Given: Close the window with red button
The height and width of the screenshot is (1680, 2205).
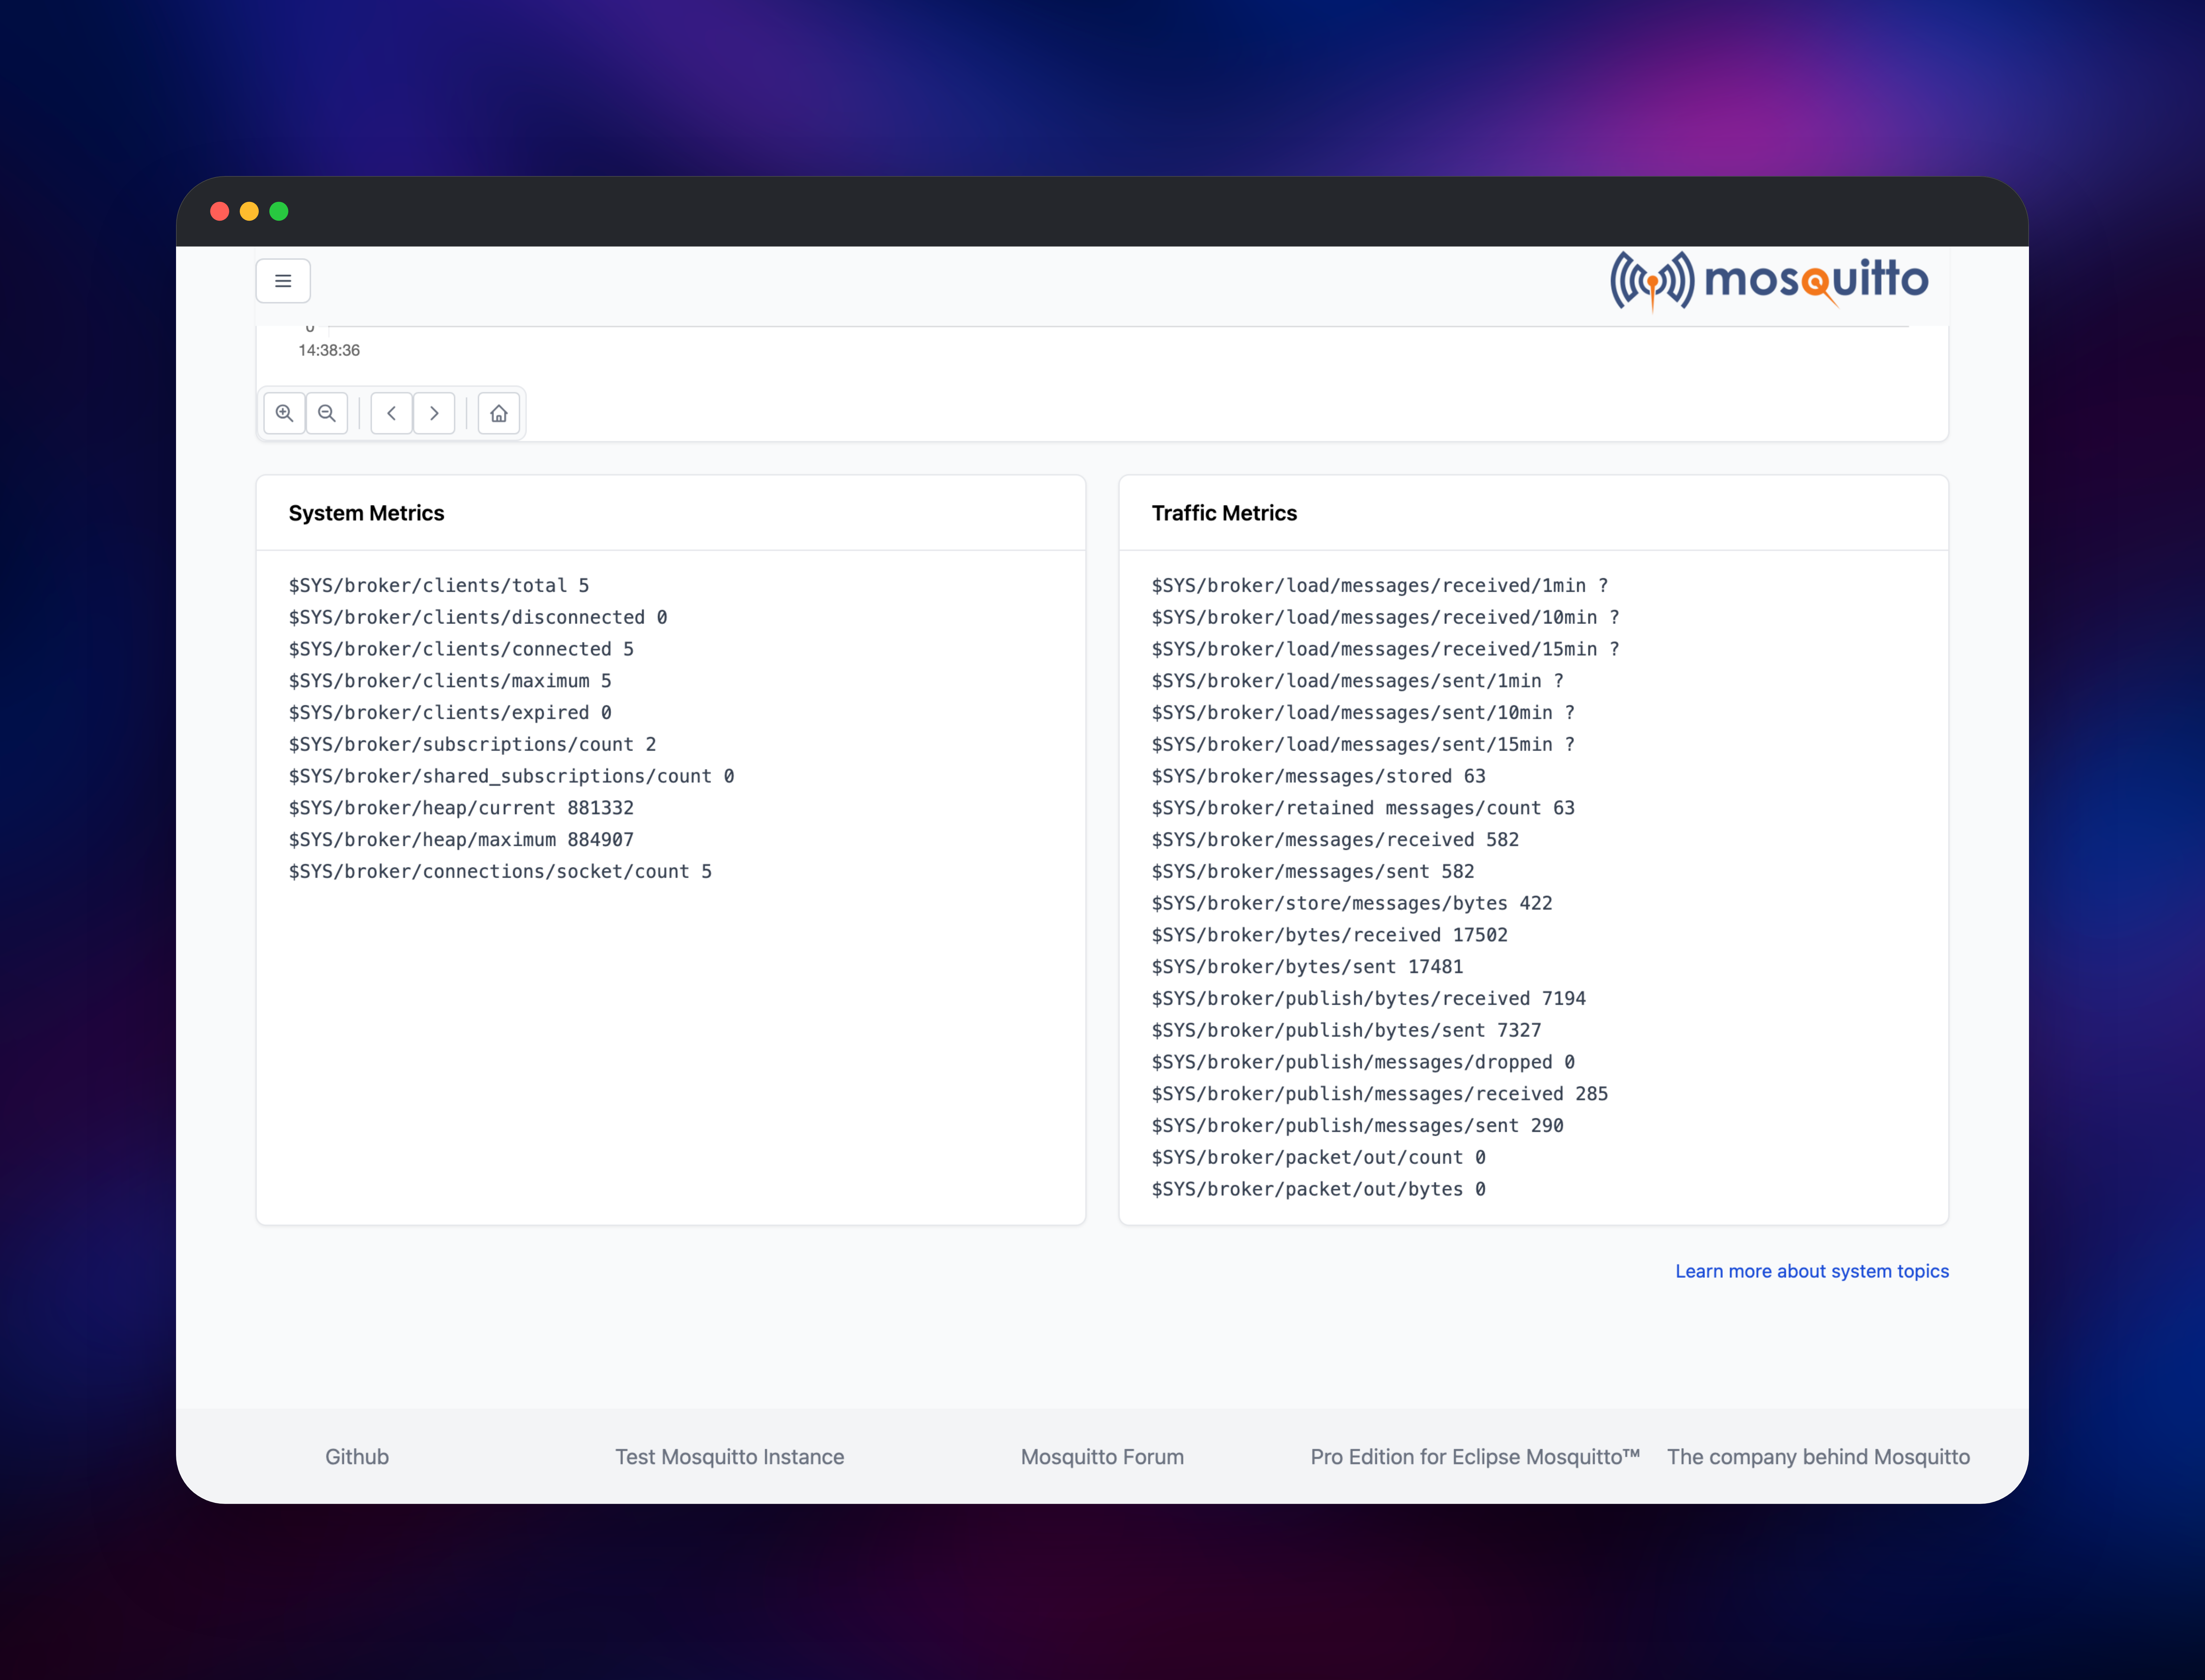Looking at the screenshot, I should pos(220,211).
